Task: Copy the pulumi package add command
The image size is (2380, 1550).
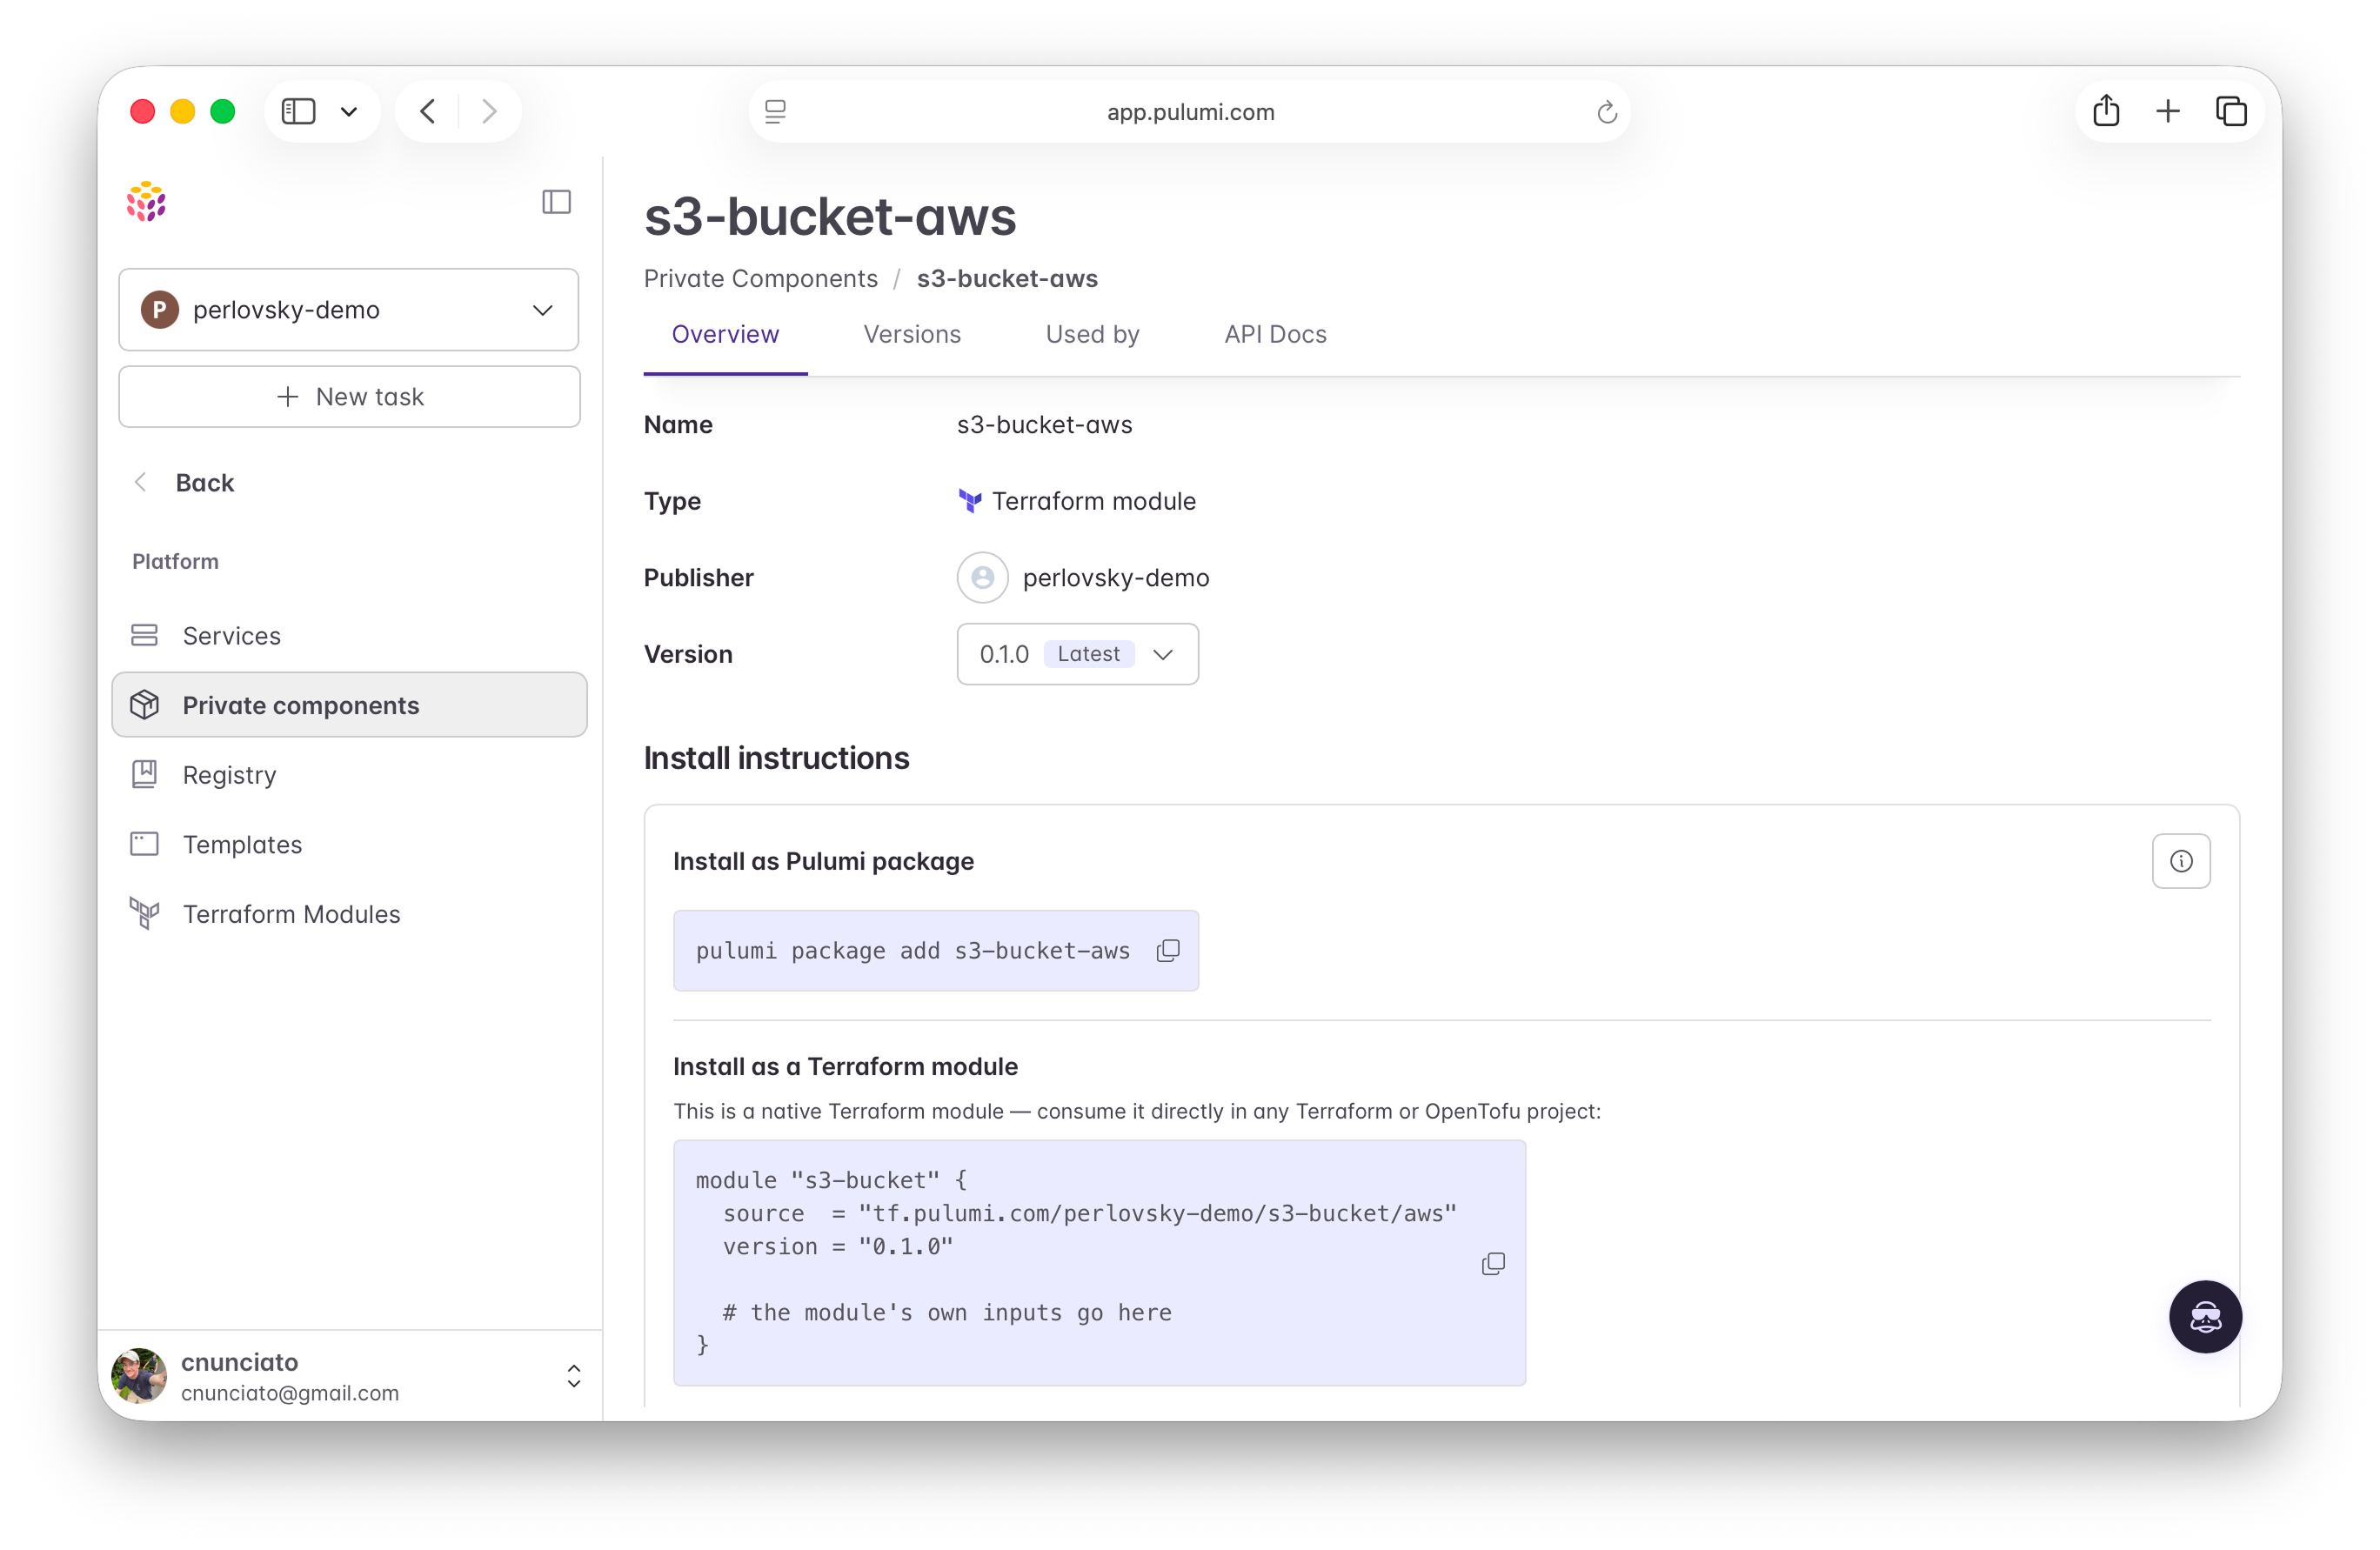Action: tap(1167, 950)
